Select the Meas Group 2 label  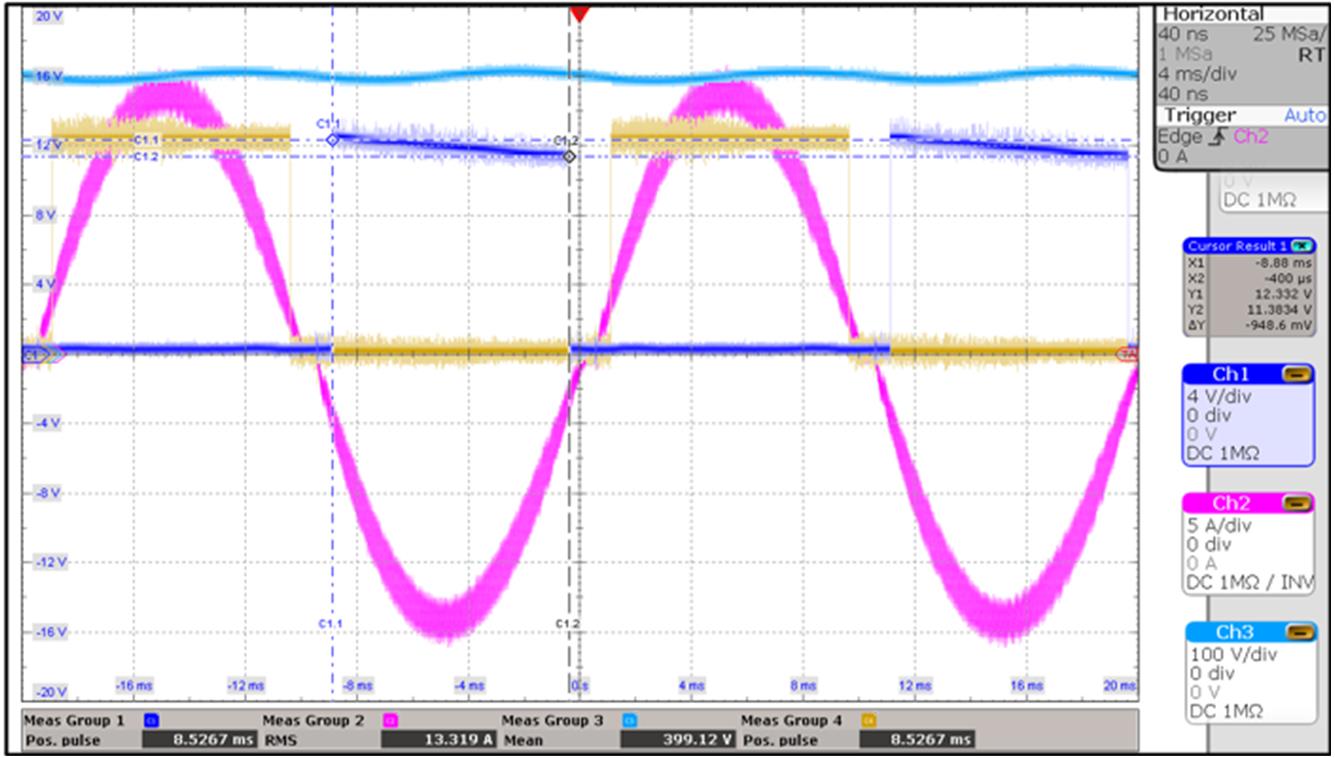click(313, 720)
